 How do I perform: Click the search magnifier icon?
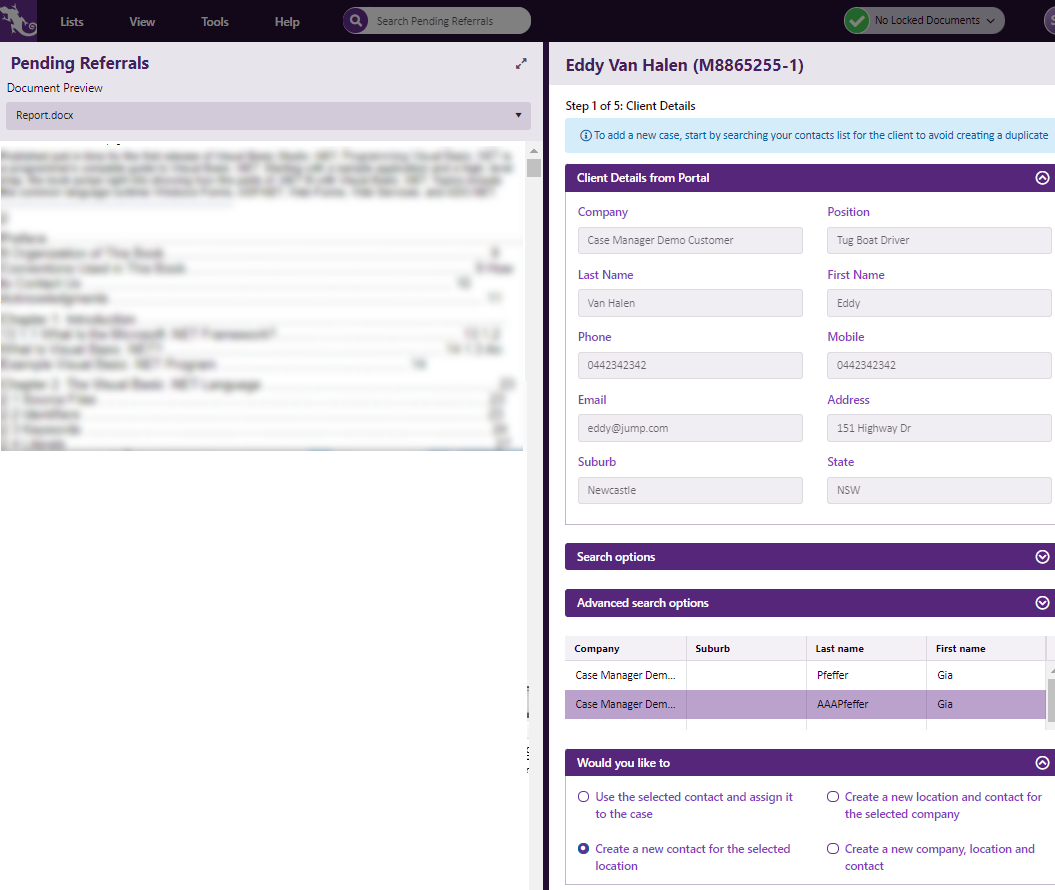[x=356, y=21]
